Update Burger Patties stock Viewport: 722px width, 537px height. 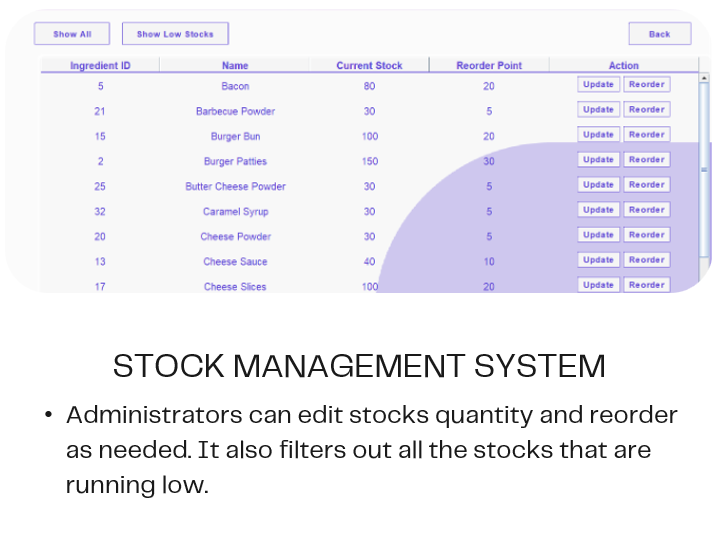(x=598, y=160)
